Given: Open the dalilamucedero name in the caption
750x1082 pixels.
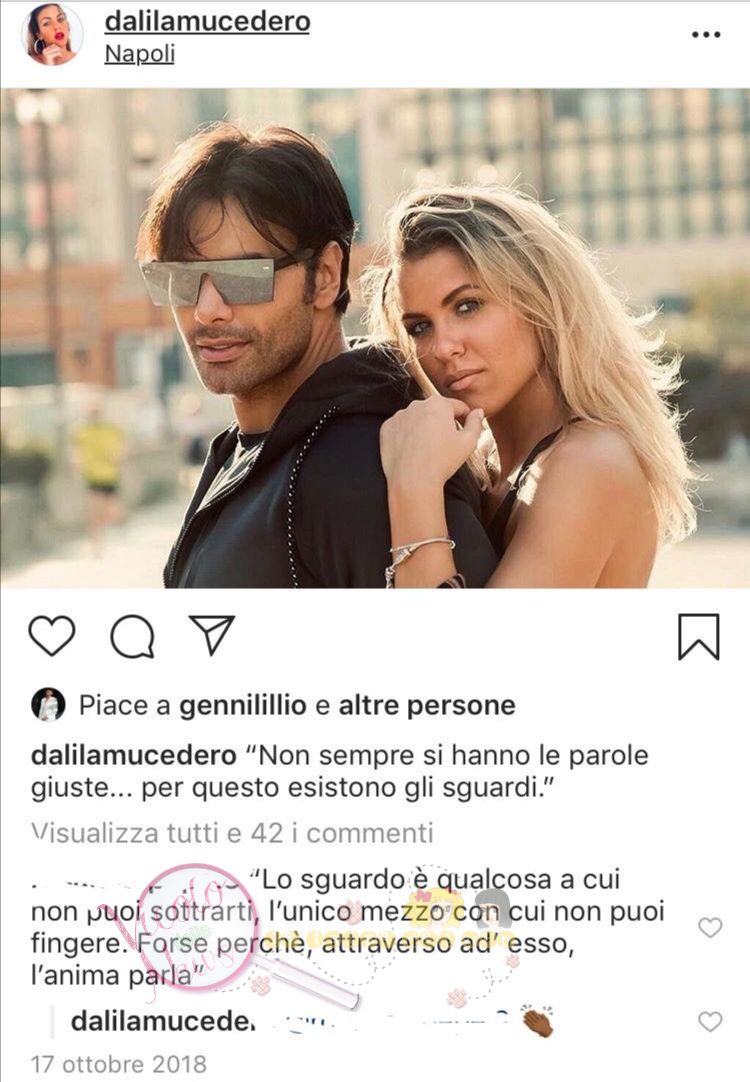Looking at the screenshot, I should (x=134, y=755).
